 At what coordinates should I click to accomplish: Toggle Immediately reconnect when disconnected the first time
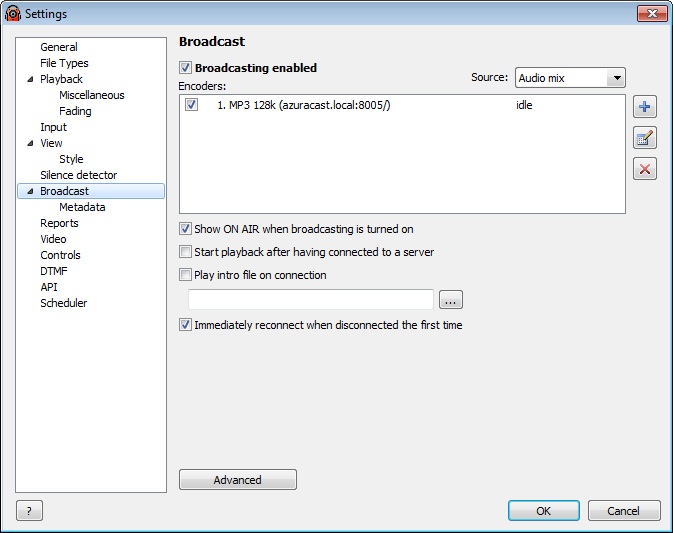click(185, 324)
